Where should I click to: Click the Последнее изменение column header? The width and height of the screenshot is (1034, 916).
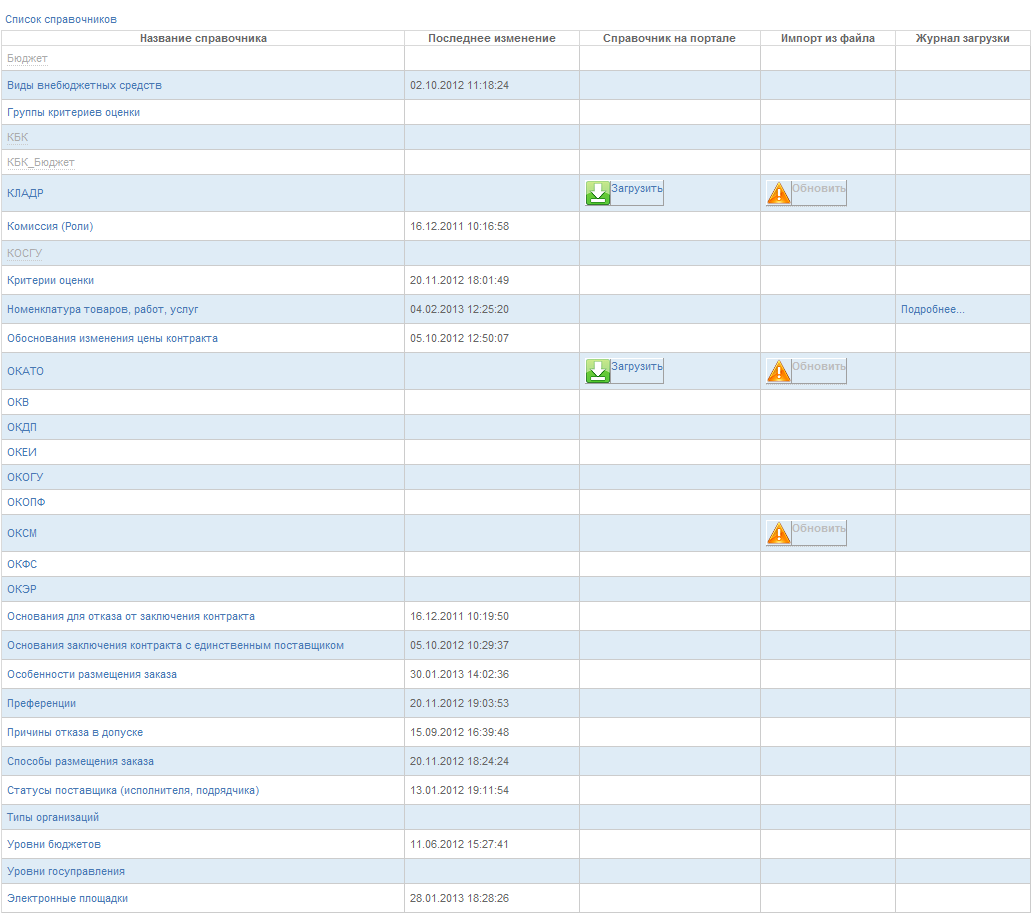(492, 38)
